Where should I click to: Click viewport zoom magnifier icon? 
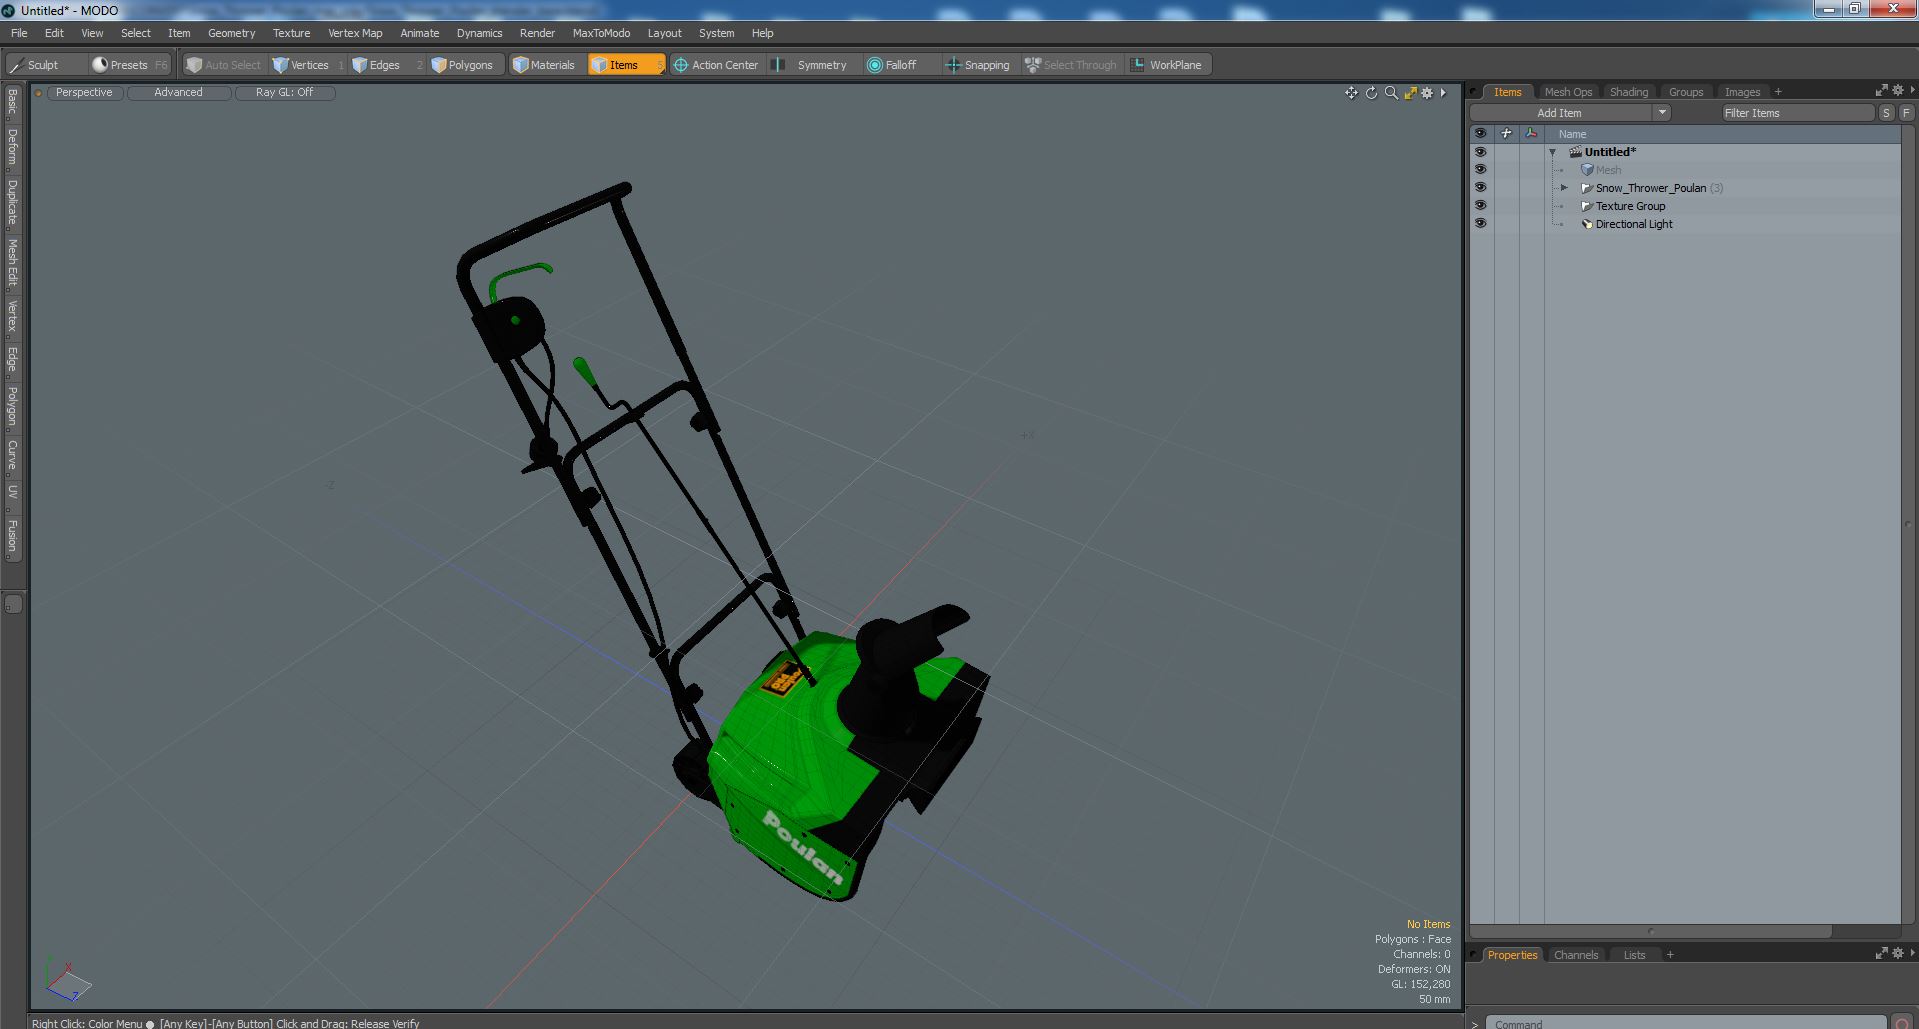tap(1391, 93)
